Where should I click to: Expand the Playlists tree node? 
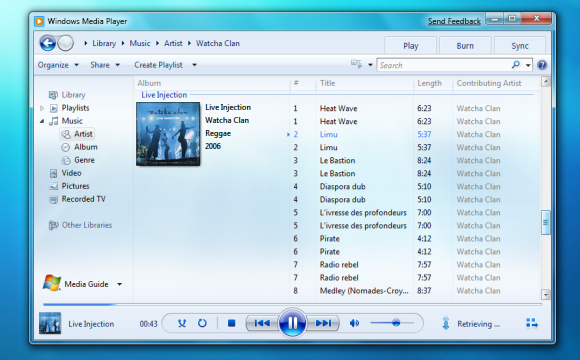42,108
